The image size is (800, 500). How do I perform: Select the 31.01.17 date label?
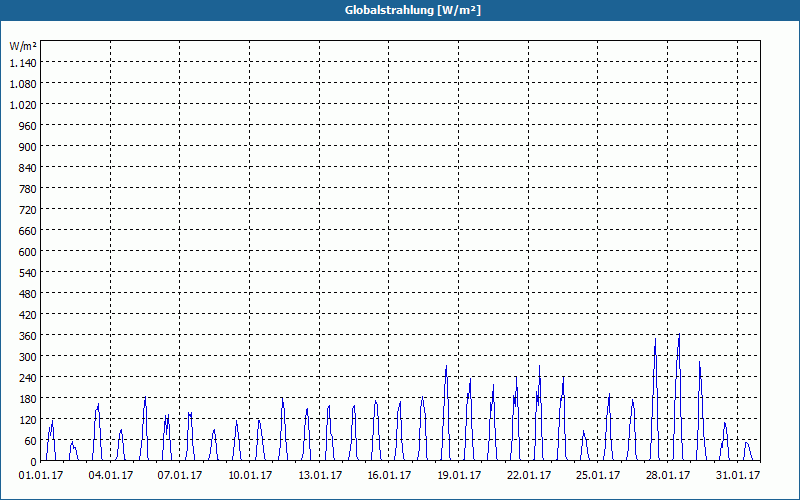click(x=738, y=476)
